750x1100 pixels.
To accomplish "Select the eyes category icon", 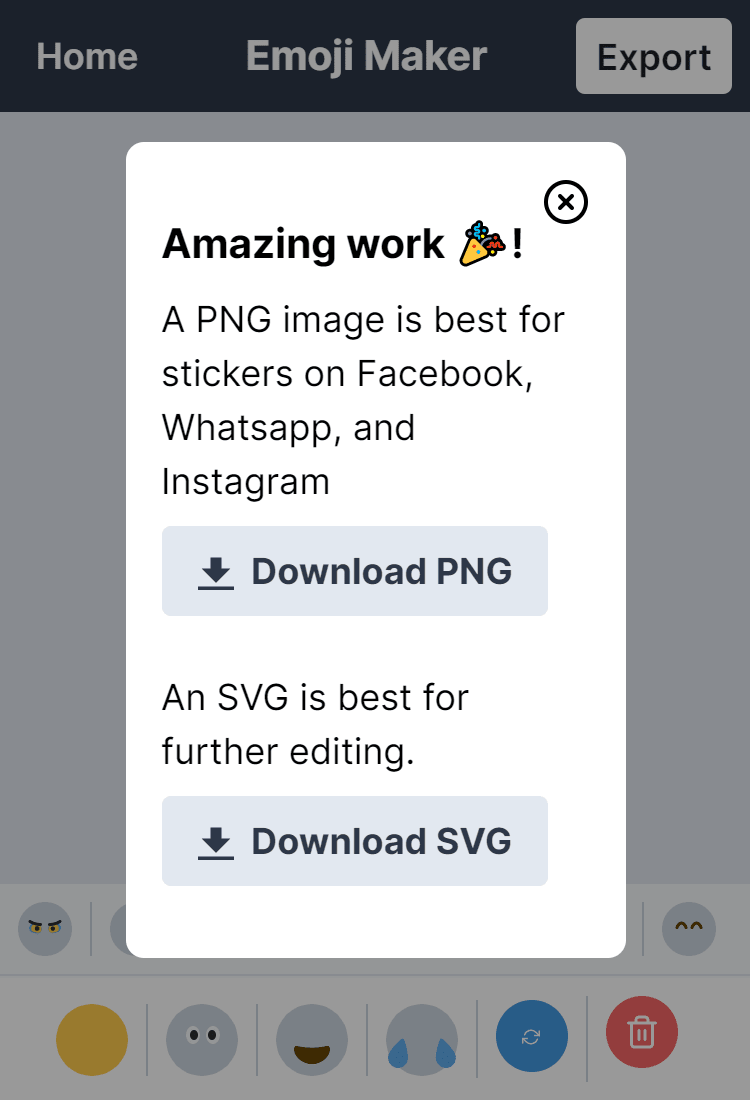I will (202, 1040).
